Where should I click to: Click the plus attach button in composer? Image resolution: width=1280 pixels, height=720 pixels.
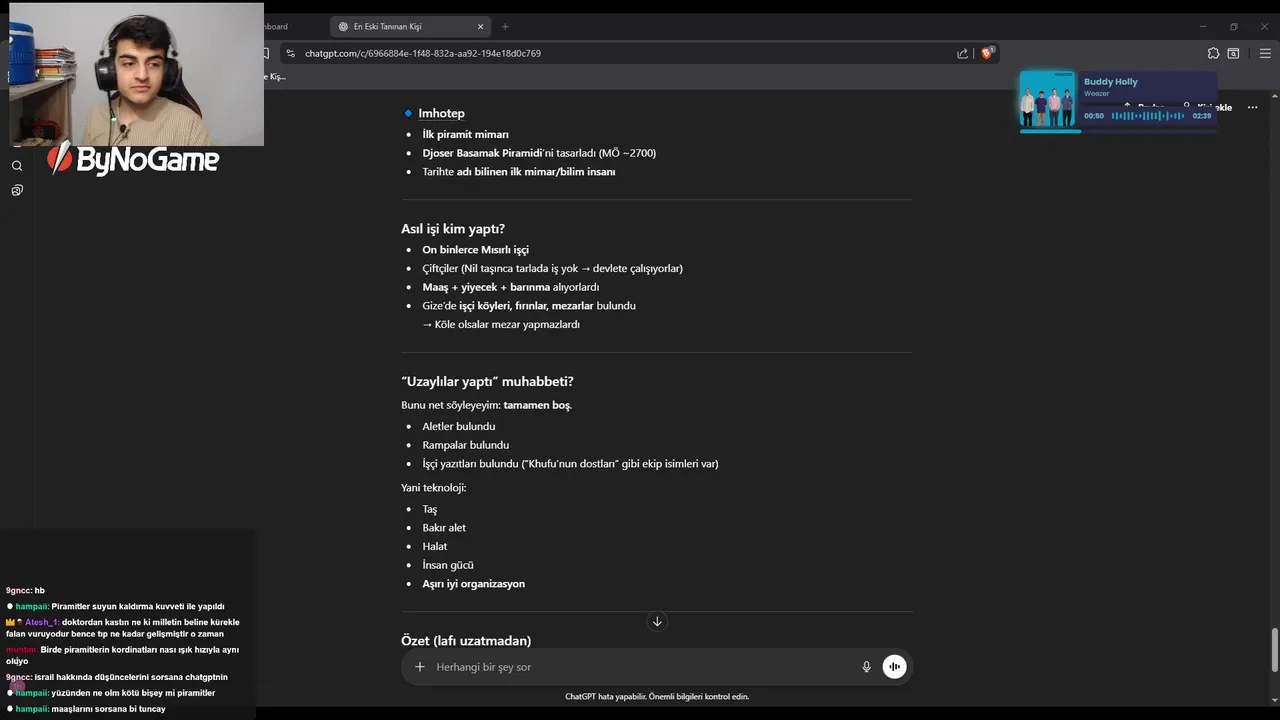tap(420, 667)
